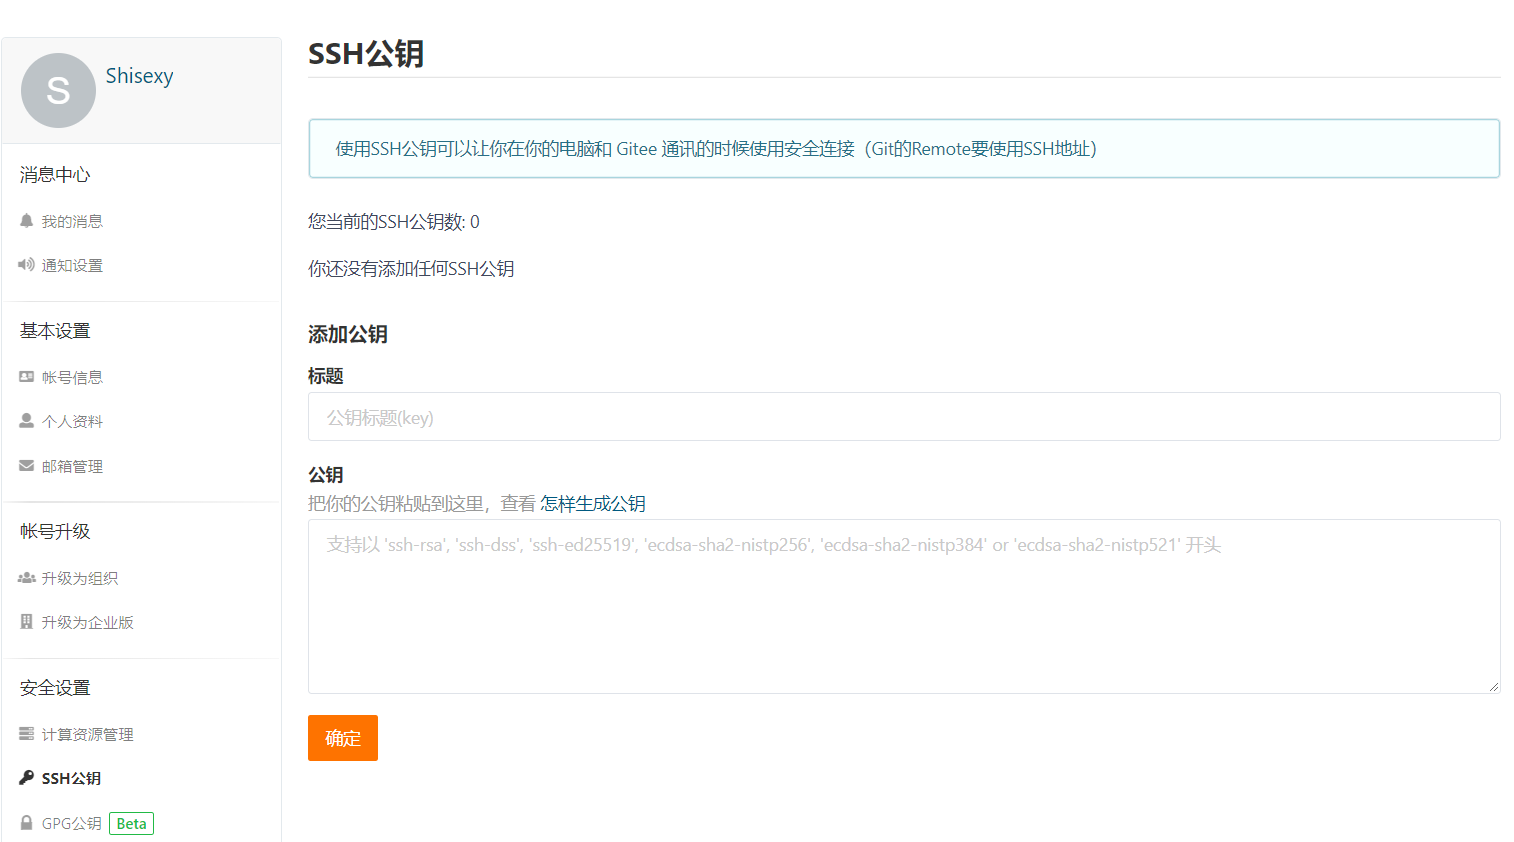Click the orange 确定 button
1514x842 pixels.
point(343,738)
